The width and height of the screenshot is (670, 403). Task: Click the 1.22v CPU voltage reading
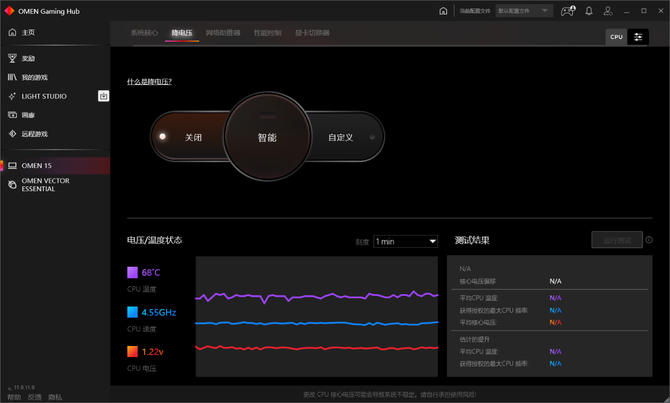click(153, 351)
